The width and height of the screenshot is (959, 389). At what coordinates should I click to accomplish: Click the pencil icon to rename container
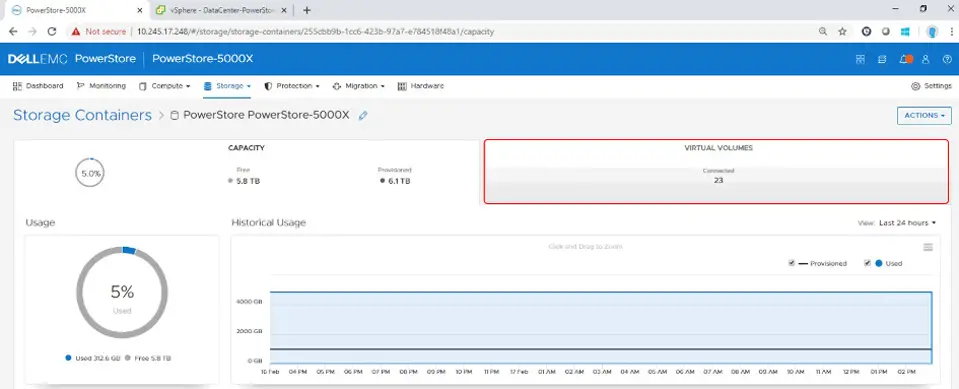pyautogui.click(x=363, y=115)
